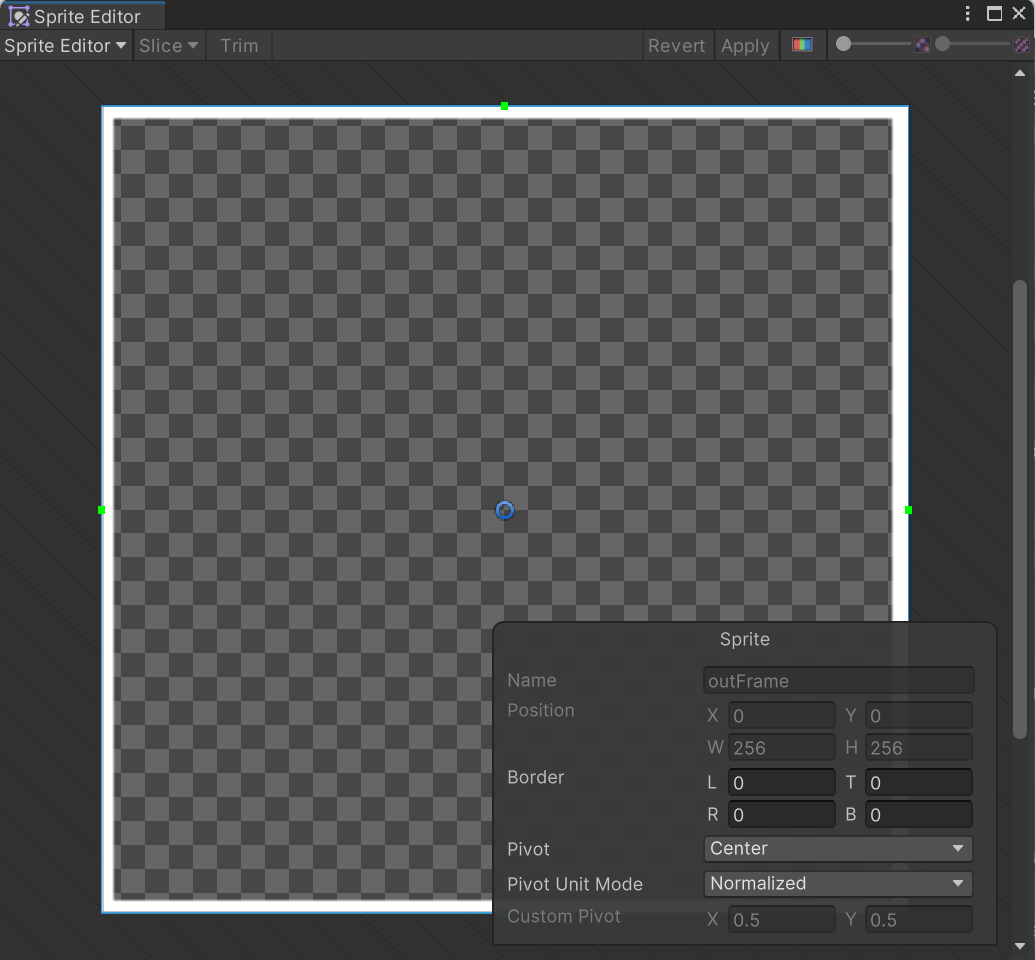Open the Pivot dropdown set to Center
Image resolution: width=1035 pixels, height=960 pixels.
point(838,848)
